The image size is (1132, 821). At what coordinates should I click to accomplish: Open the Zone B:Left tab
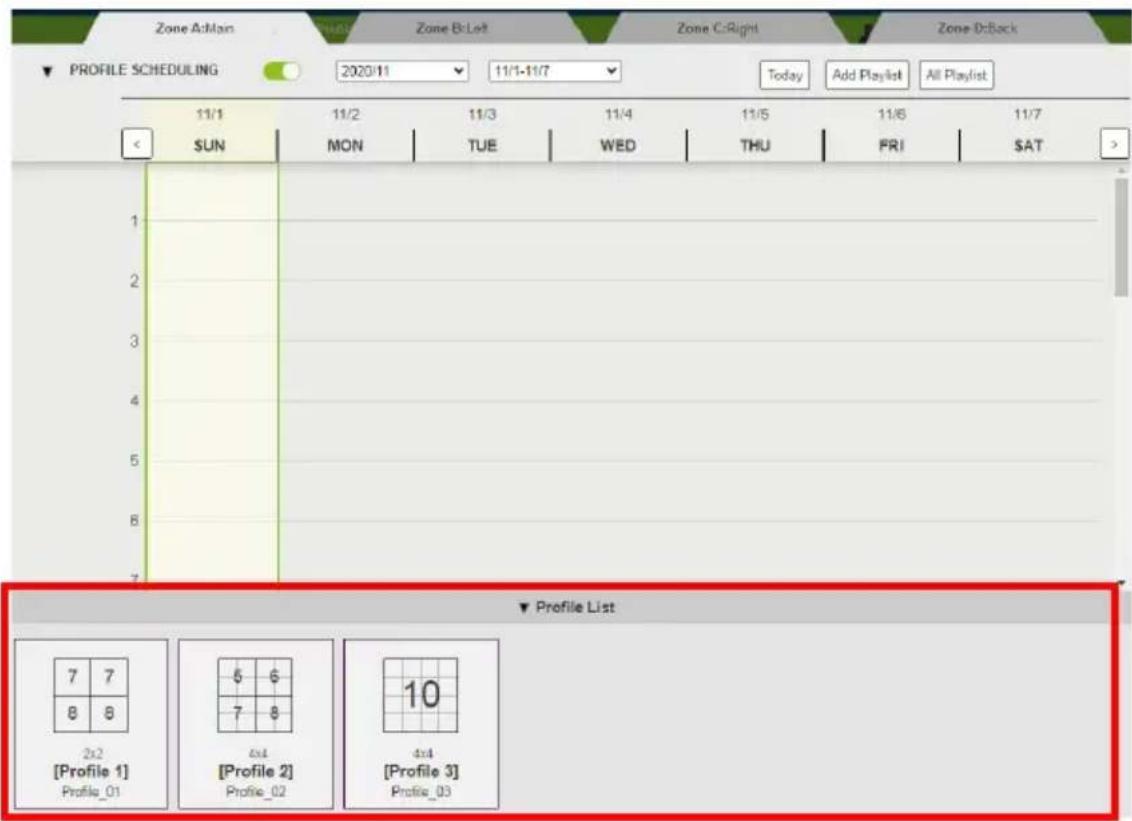click(452, 28)
